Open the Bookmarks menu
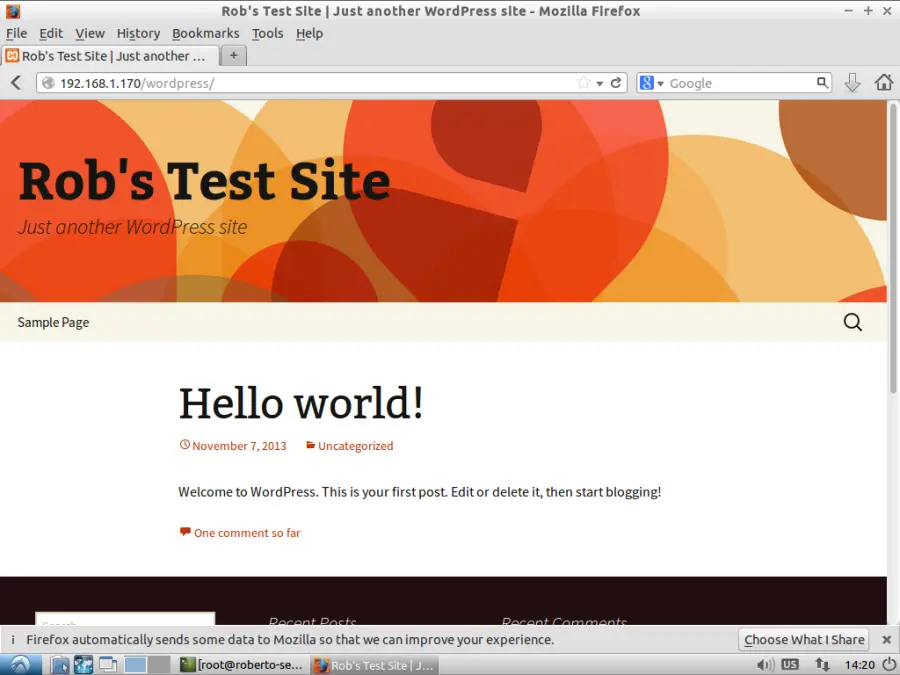Screen dimensions: 900x675 click(x=205, y=33)
